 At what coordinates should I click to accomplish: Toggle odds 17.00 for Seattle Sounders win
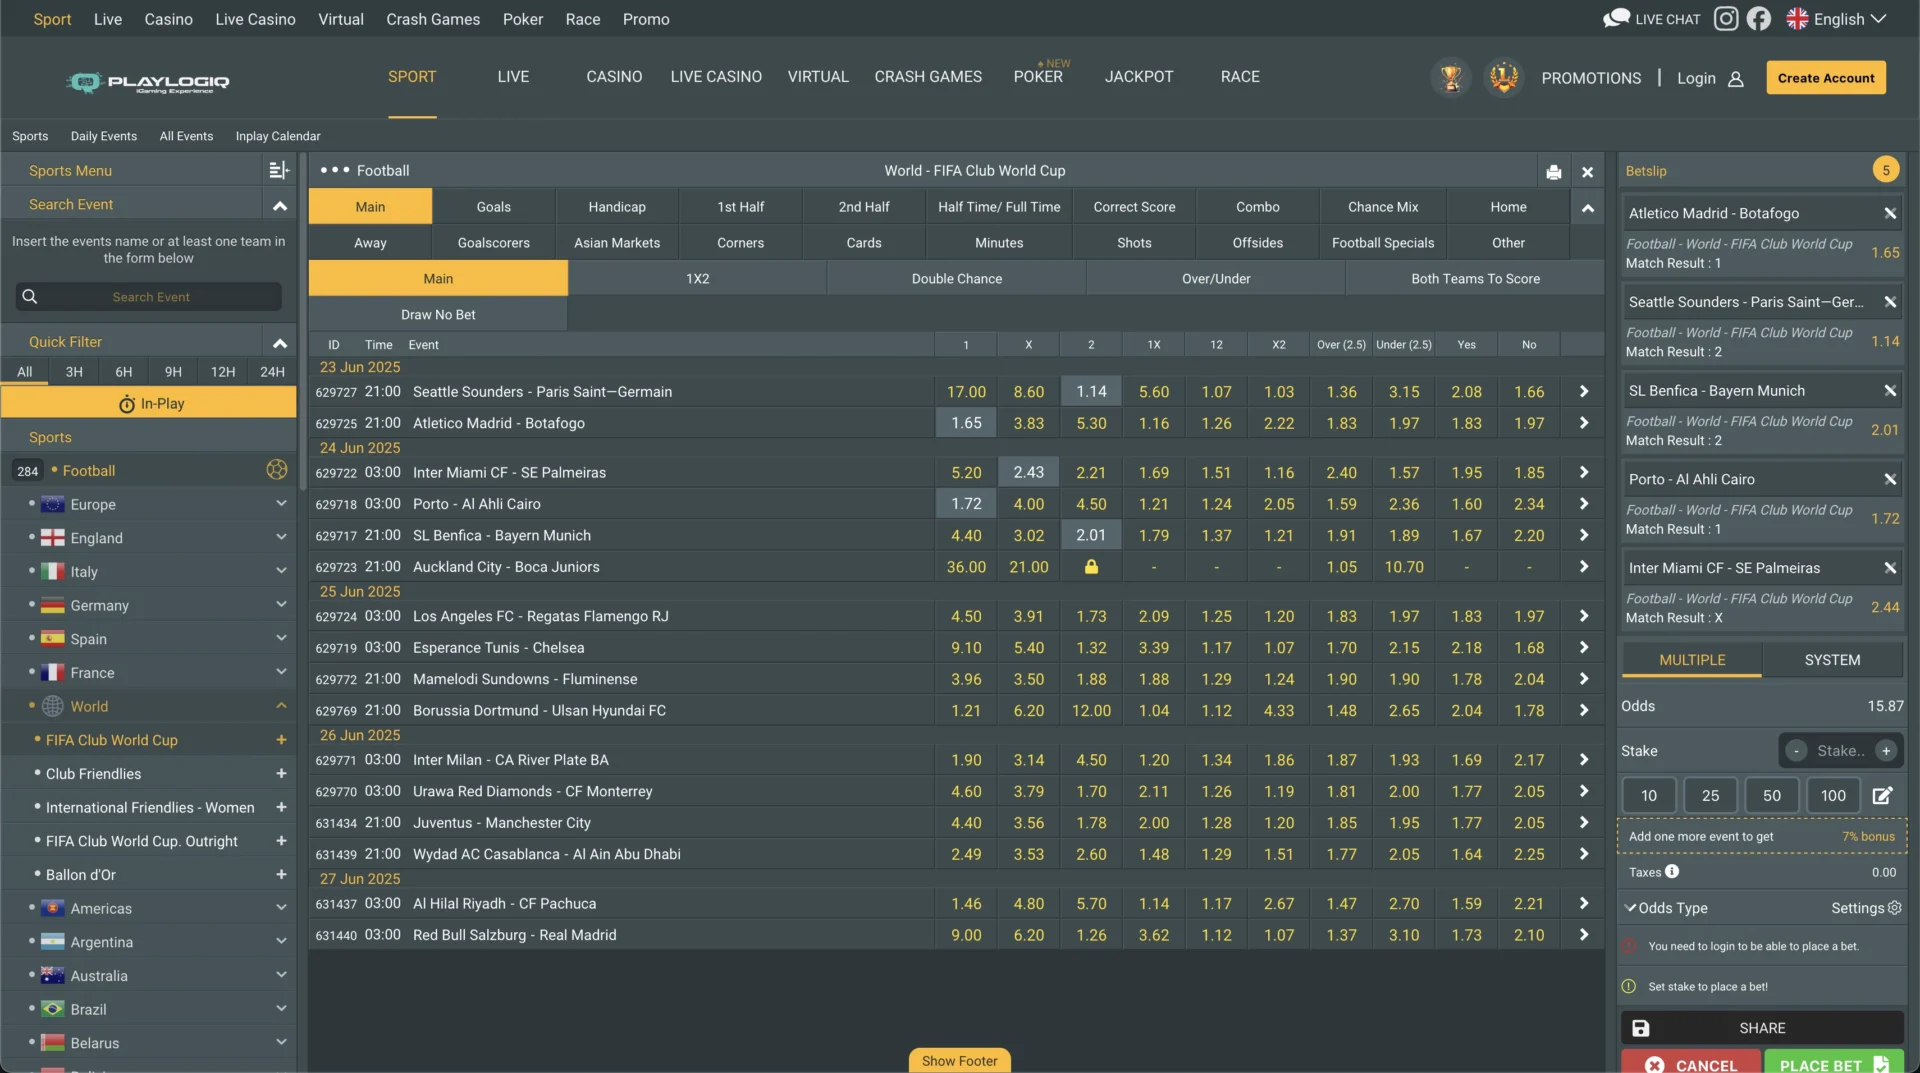966,392
